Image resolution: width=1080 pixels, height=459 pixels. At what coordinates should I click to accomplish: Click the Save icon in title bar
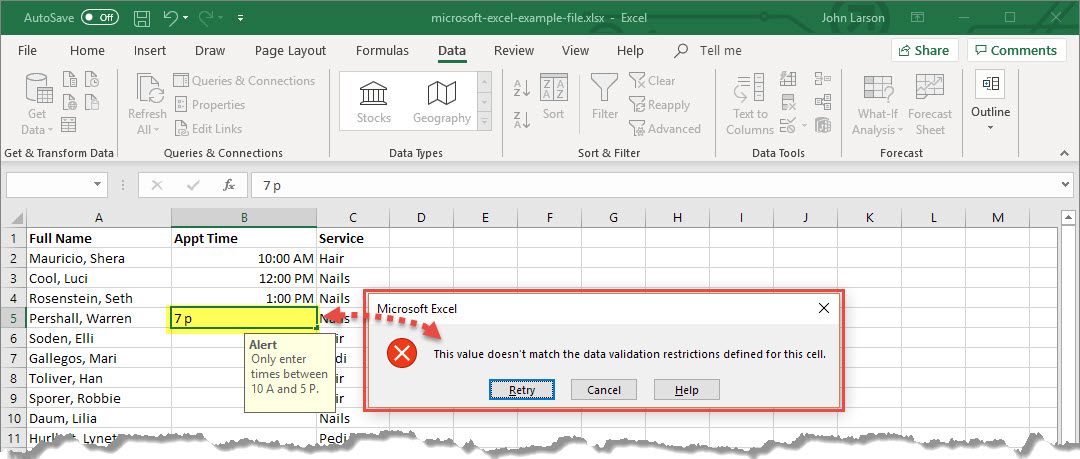pyautogui.click(x=142, y=18)
